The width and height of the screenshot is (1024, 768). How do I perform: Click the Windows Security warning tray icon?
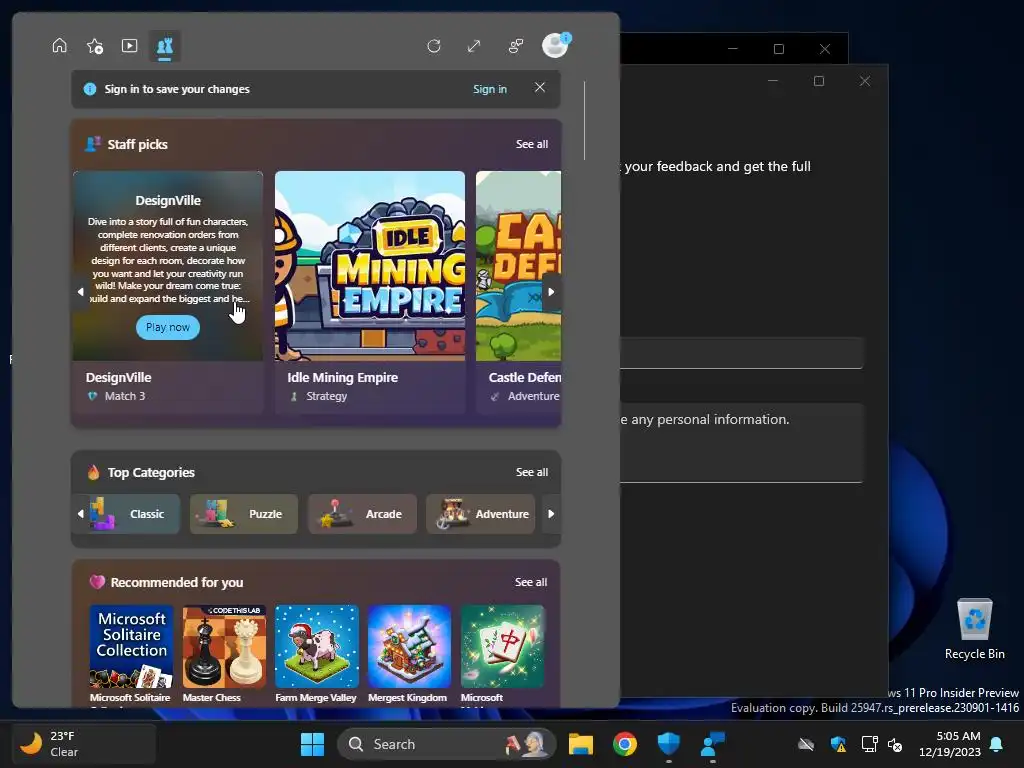tap(838, 744)
